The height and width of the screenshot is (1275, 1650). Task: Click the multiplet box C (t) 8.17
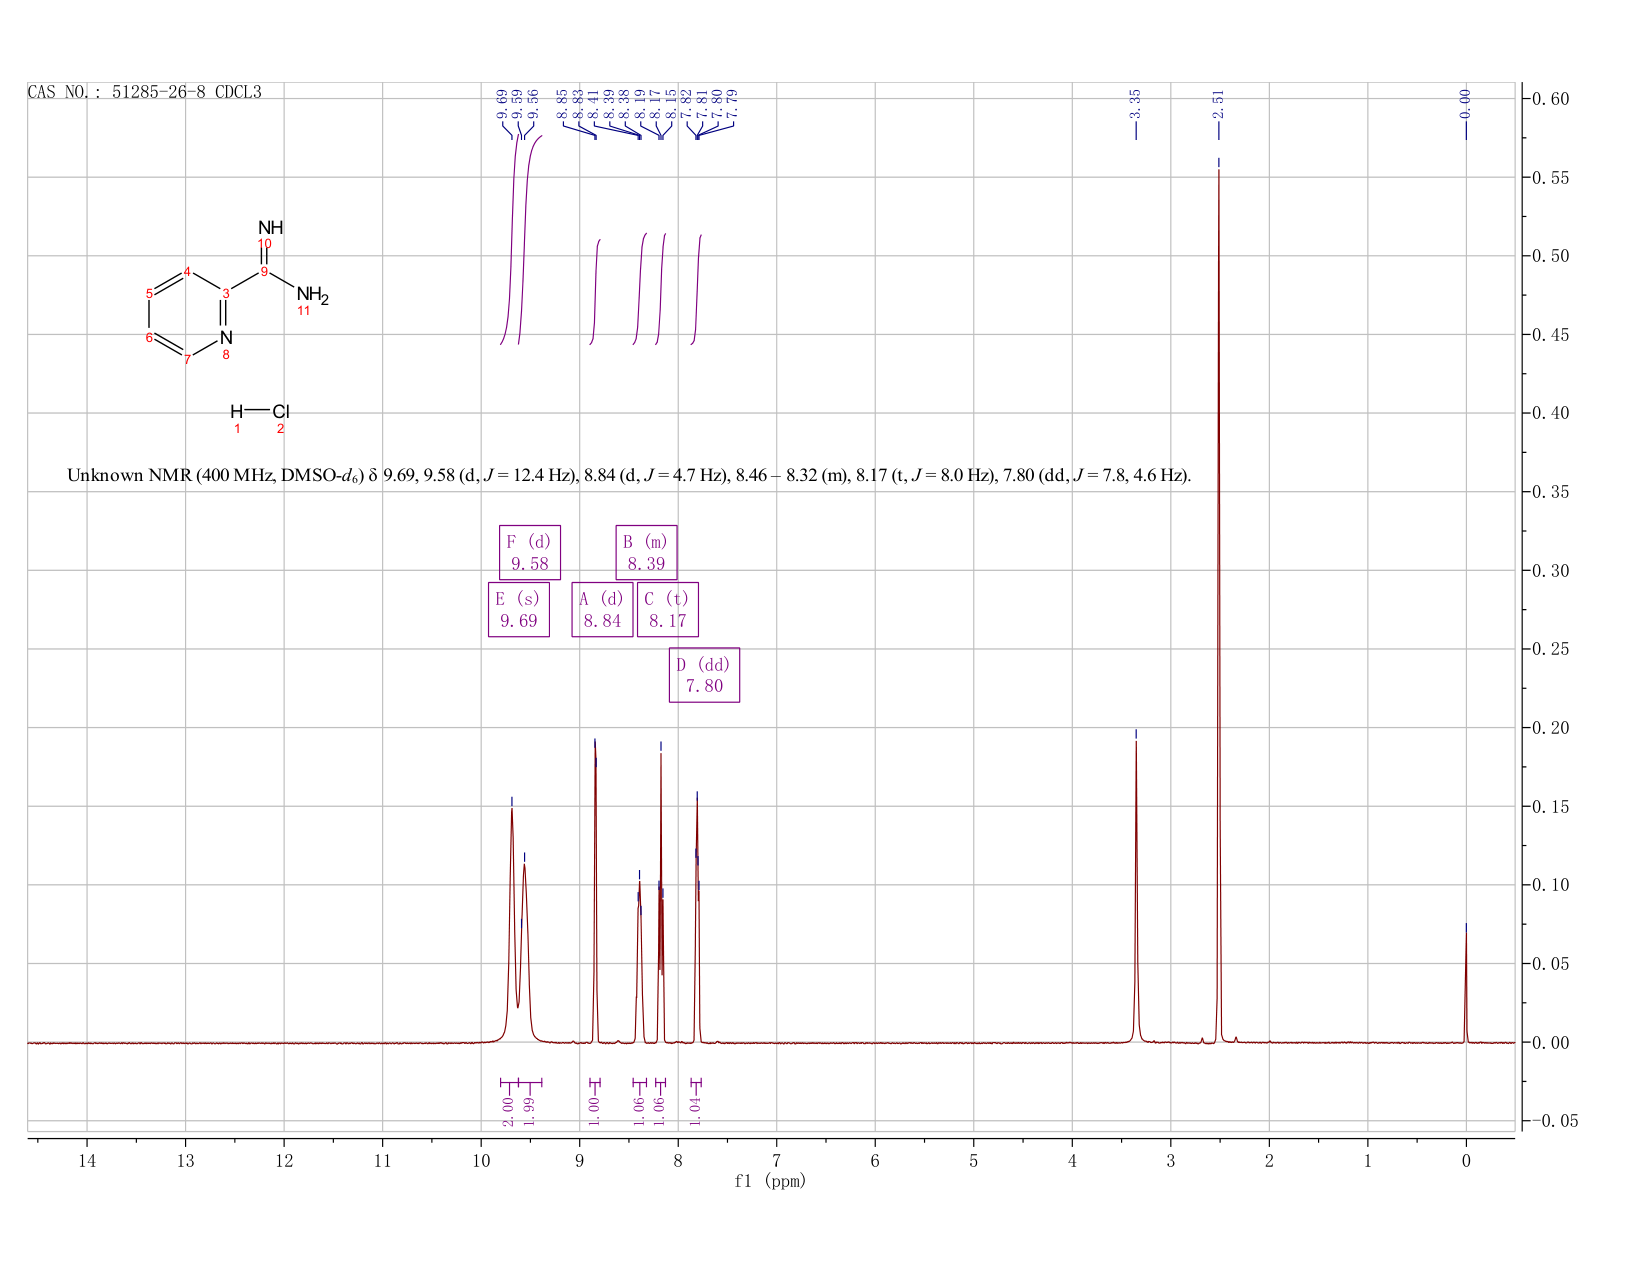(x=668, y=609)
